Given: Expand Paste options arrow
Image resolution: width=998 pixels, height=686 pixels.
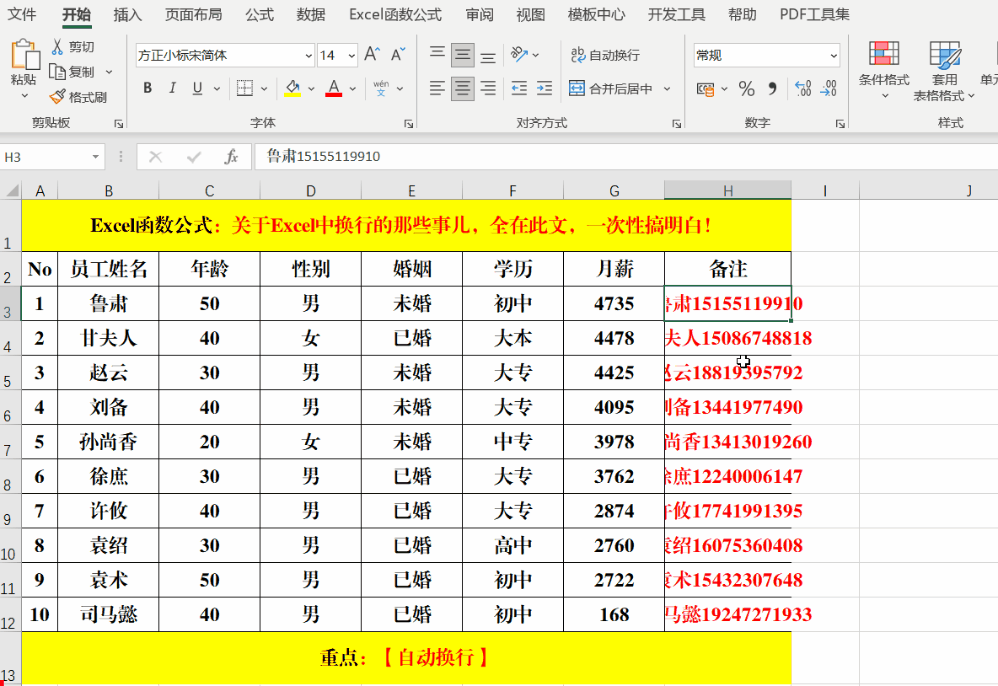Looking at the screenshot, I should coord(24,95).
